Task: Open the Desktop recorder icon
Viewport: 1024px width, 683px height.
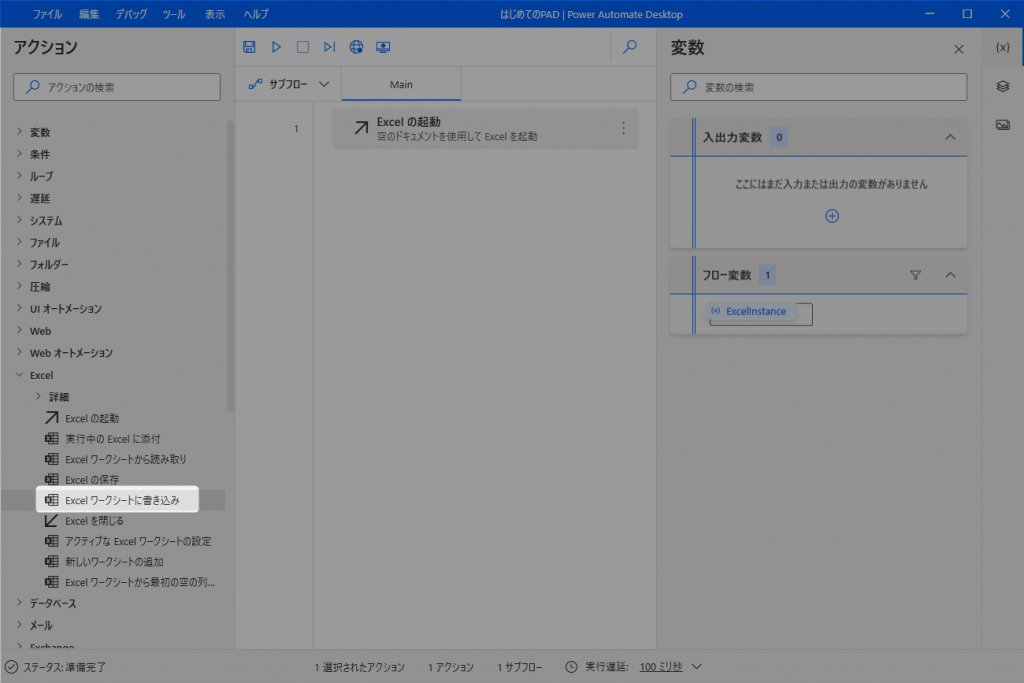Action: pos(383,47)
